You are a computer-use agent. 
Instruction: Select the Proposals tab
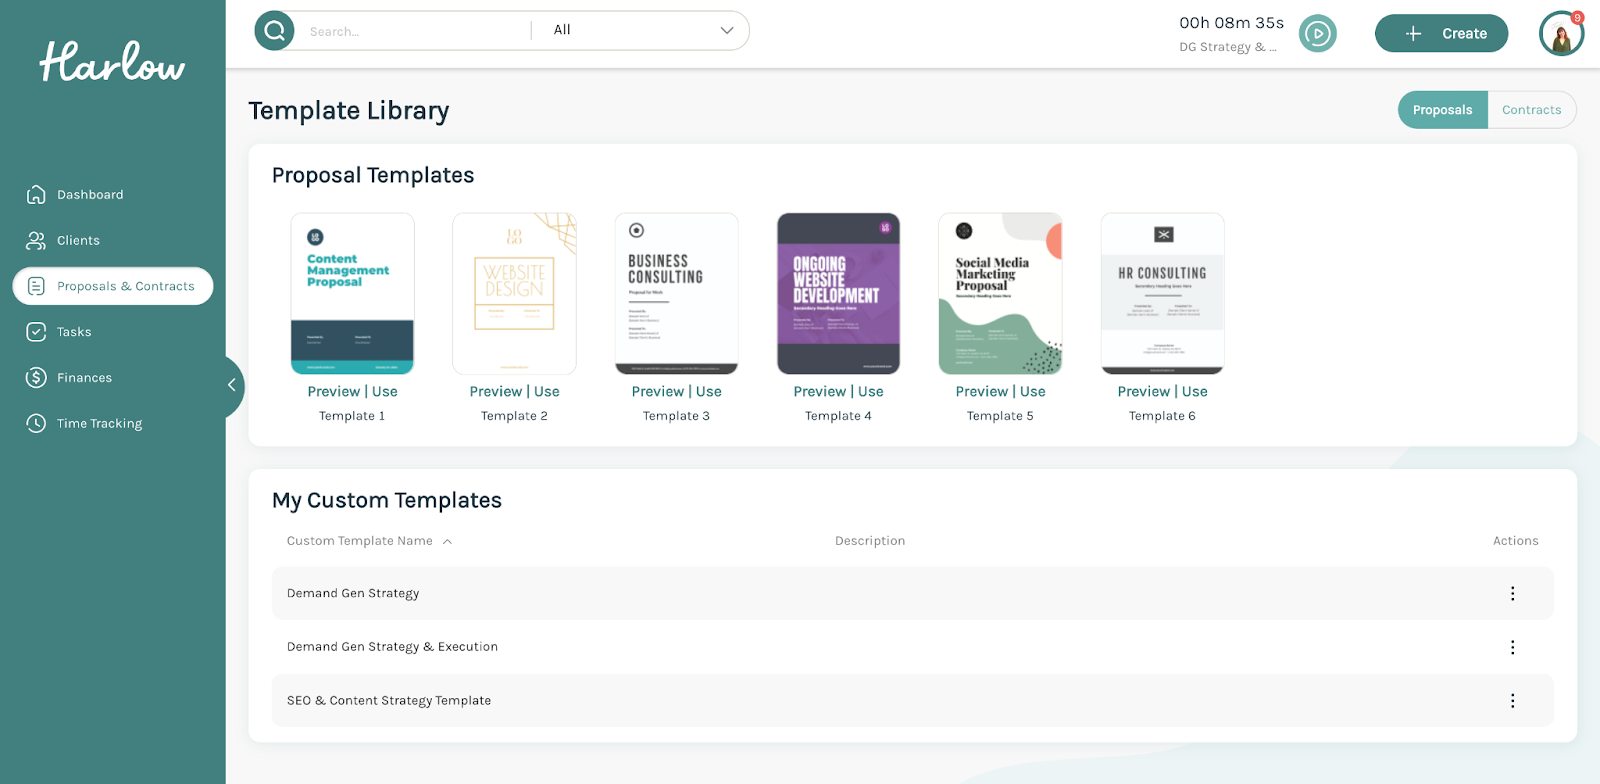[1442, 110]
